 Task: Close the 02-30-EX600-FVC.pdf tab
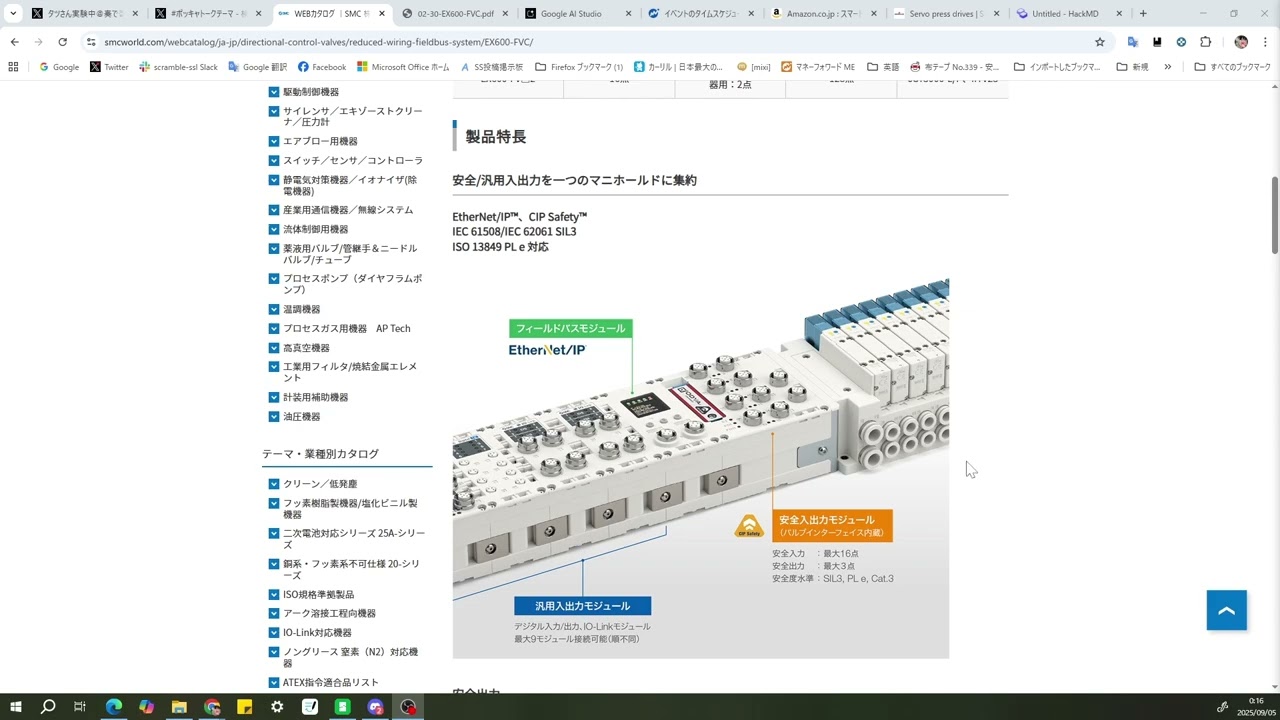click(x=506, y=14)
